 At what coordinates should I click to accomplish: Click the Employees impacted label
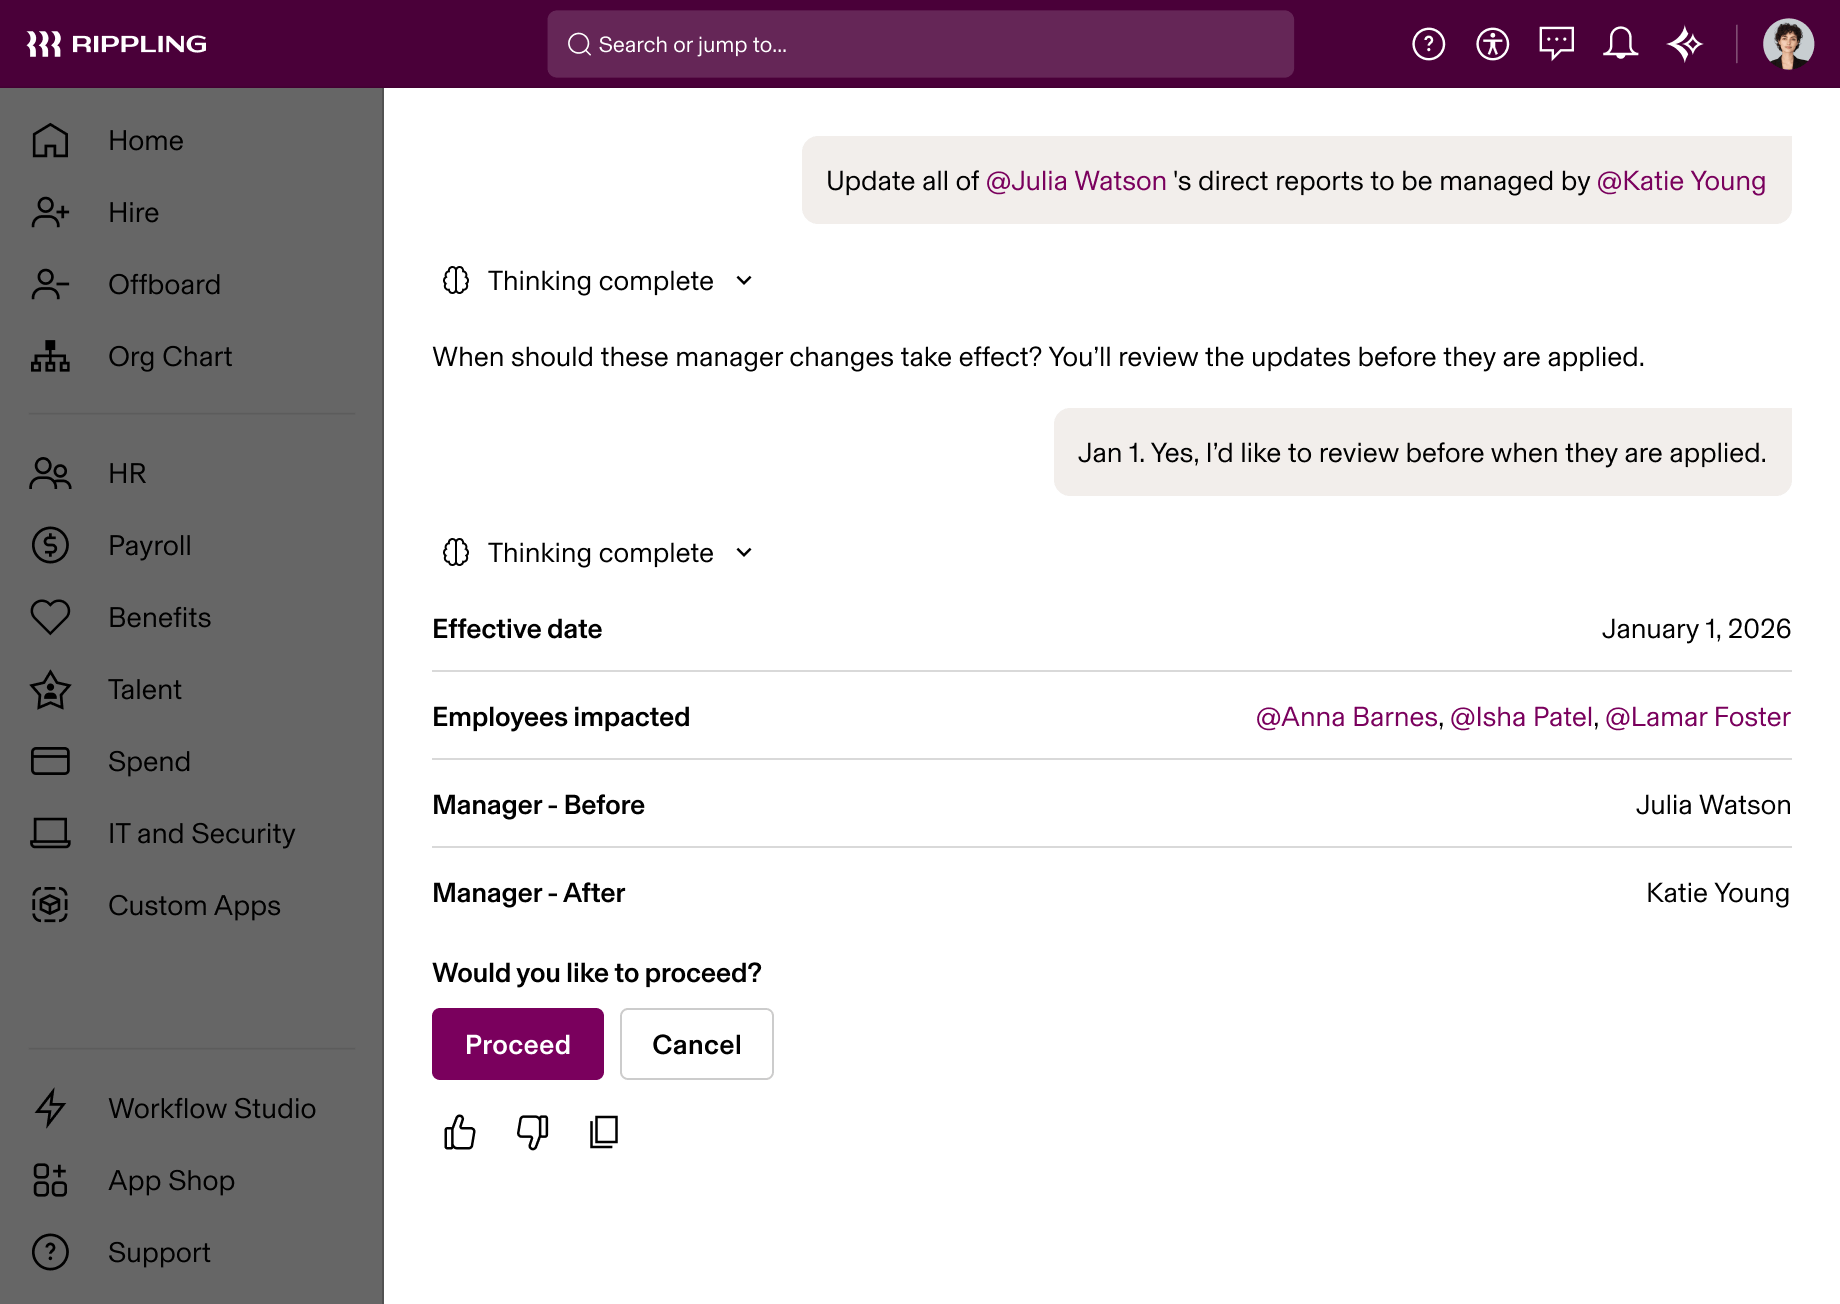pos(561,717)
